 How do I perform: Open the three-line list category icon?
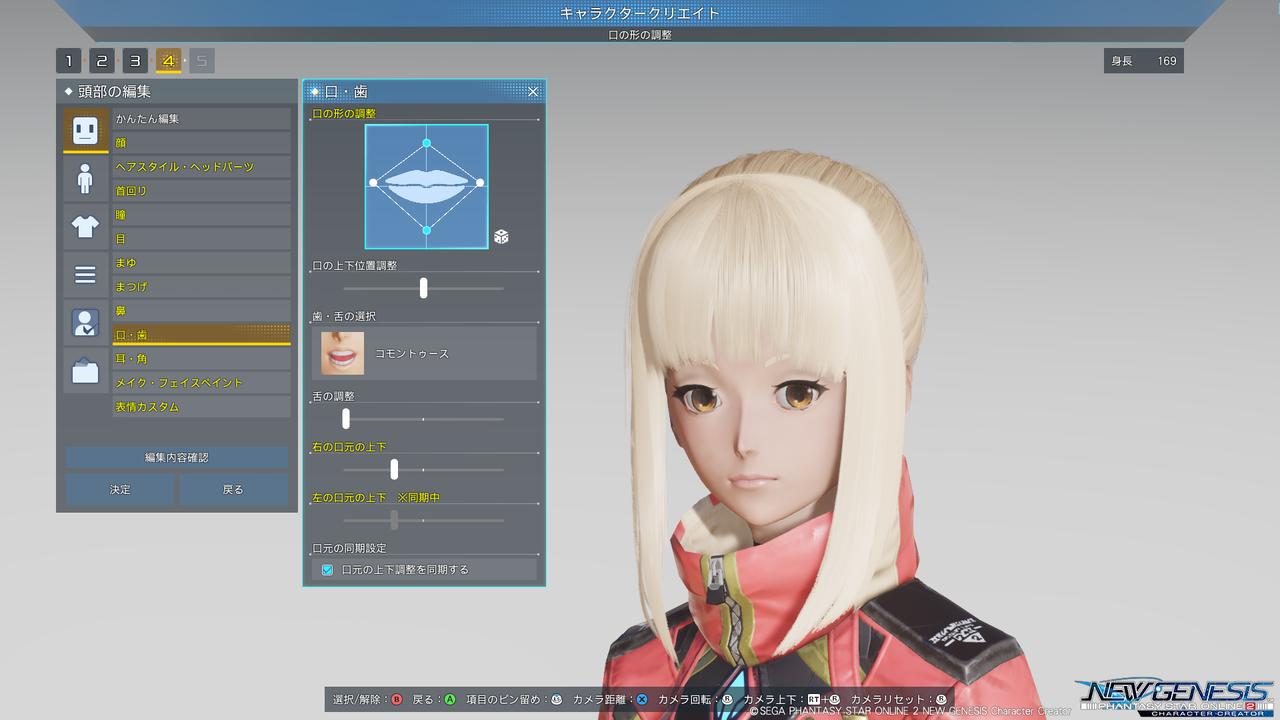tap(85, 274)
